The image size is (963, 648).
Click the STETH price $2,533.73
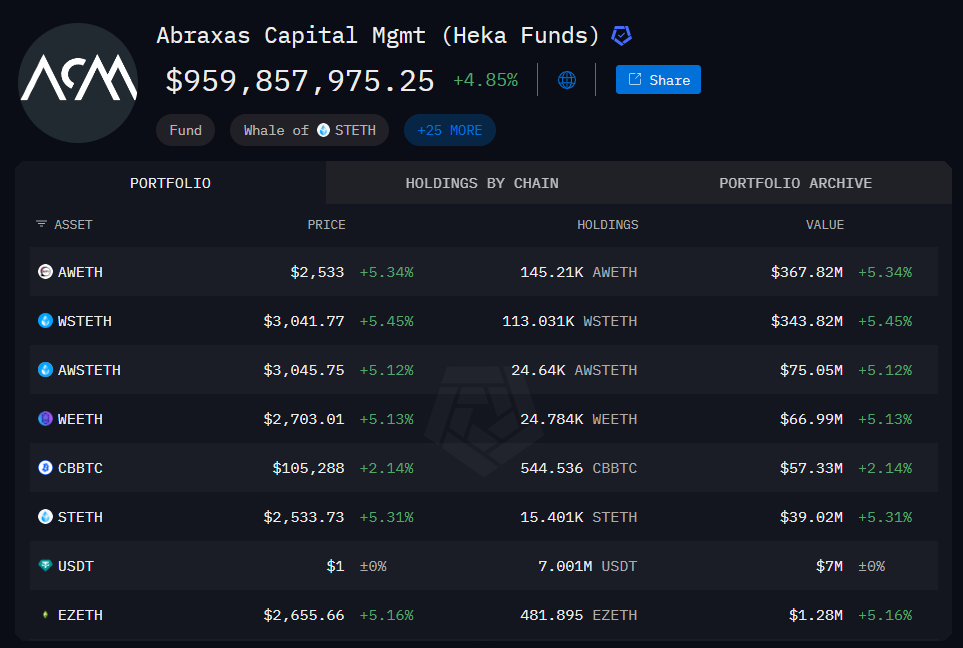coord(303,517)
